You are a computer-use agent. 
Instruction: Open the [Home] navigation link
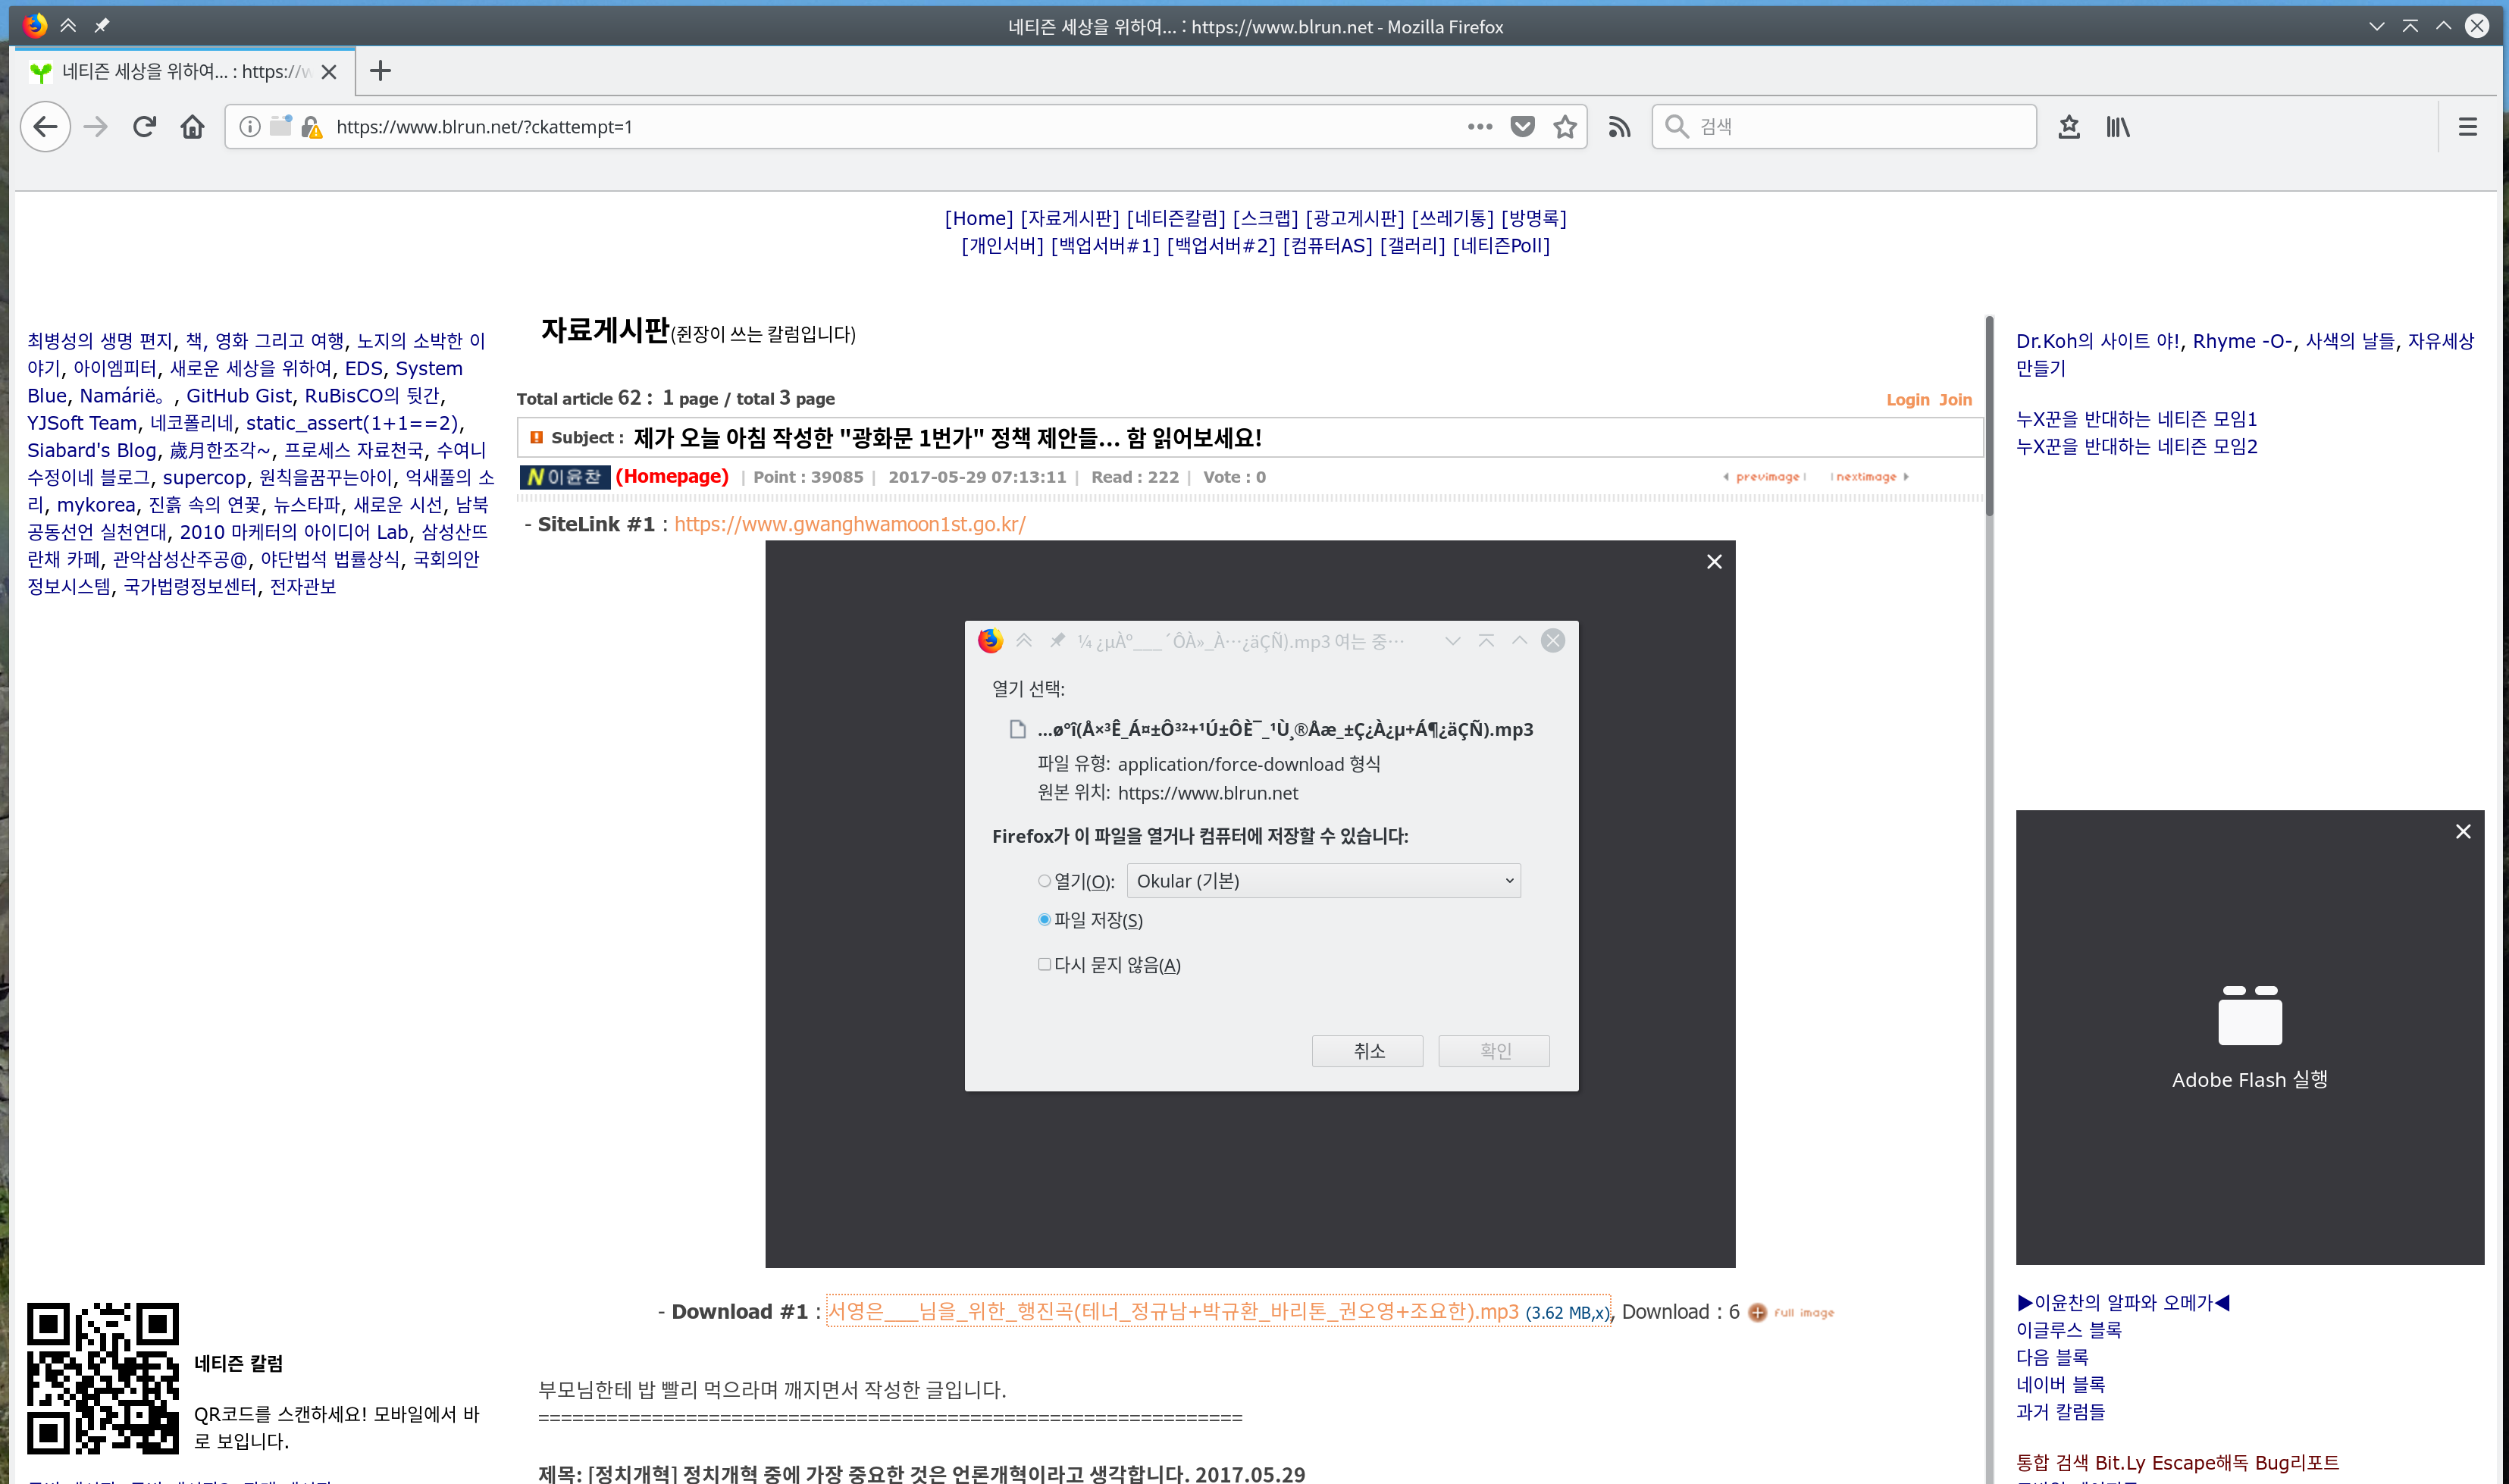click(x=979, y=218)
